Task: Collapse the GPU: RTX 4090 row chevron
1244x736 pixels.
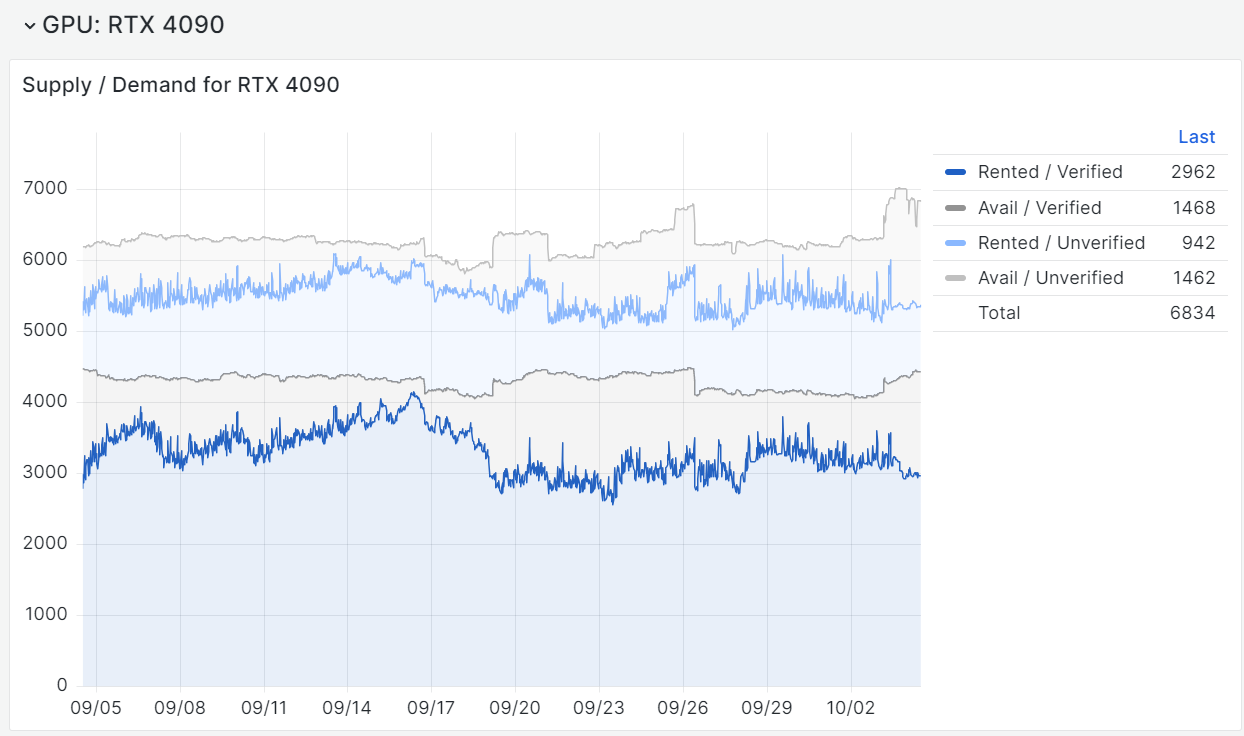Action: [x=30, y=26]
